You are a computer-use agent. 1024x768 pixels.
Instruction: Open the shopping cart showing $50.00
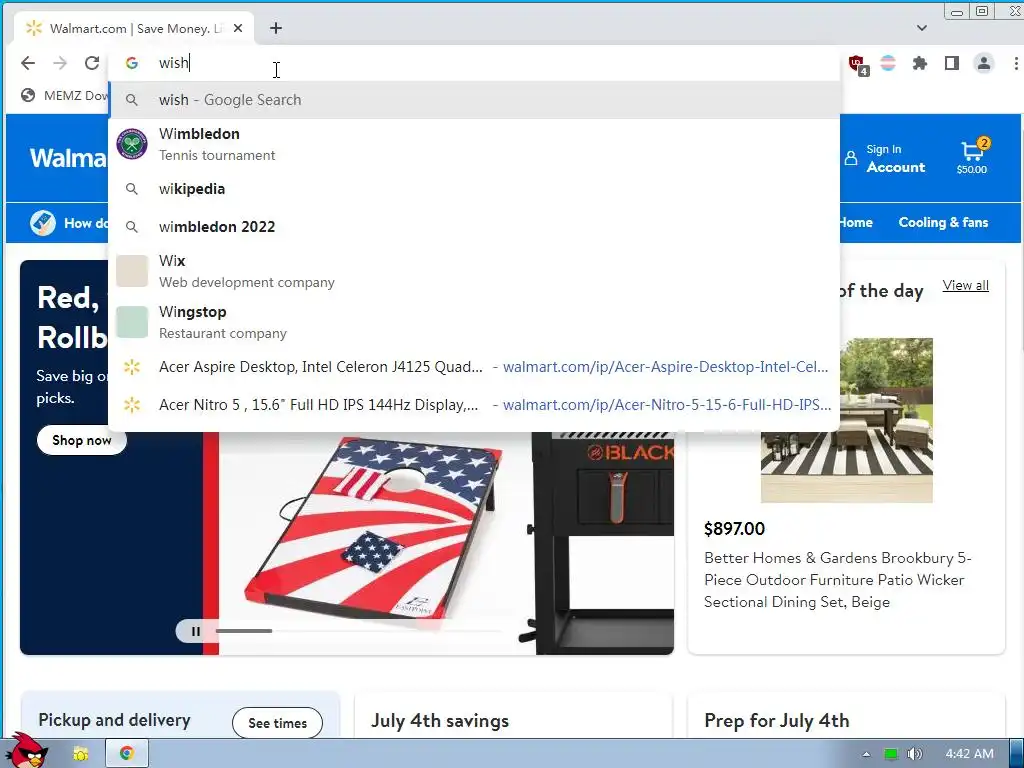972,157
